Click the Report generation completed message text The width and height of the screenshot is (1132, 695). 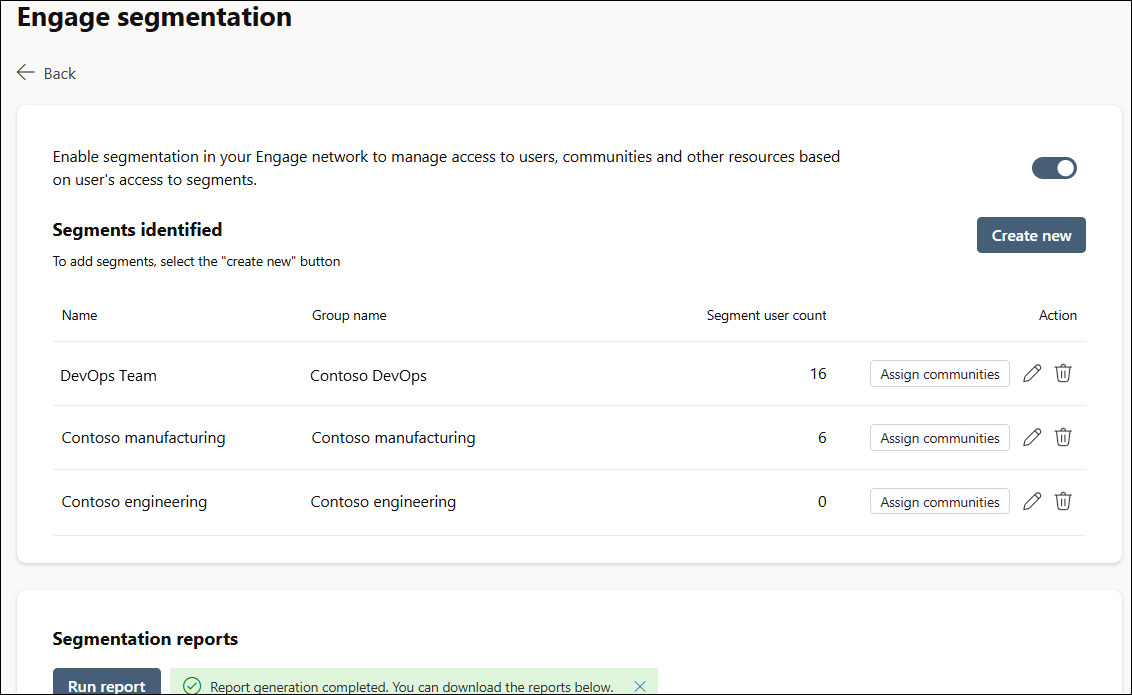pyautogui.click(x=412, y=687)
